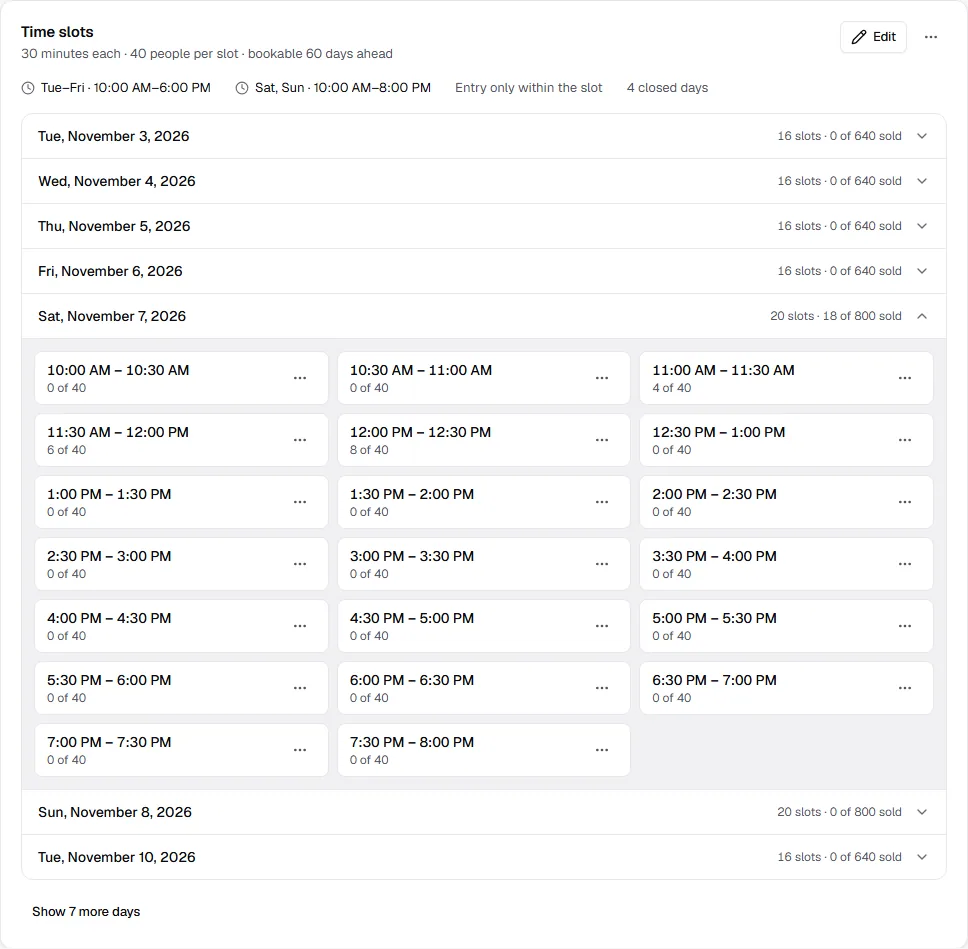
Task: Open options for 1:30 PM – 2:00 PM slot
Action: click(602, 502)
